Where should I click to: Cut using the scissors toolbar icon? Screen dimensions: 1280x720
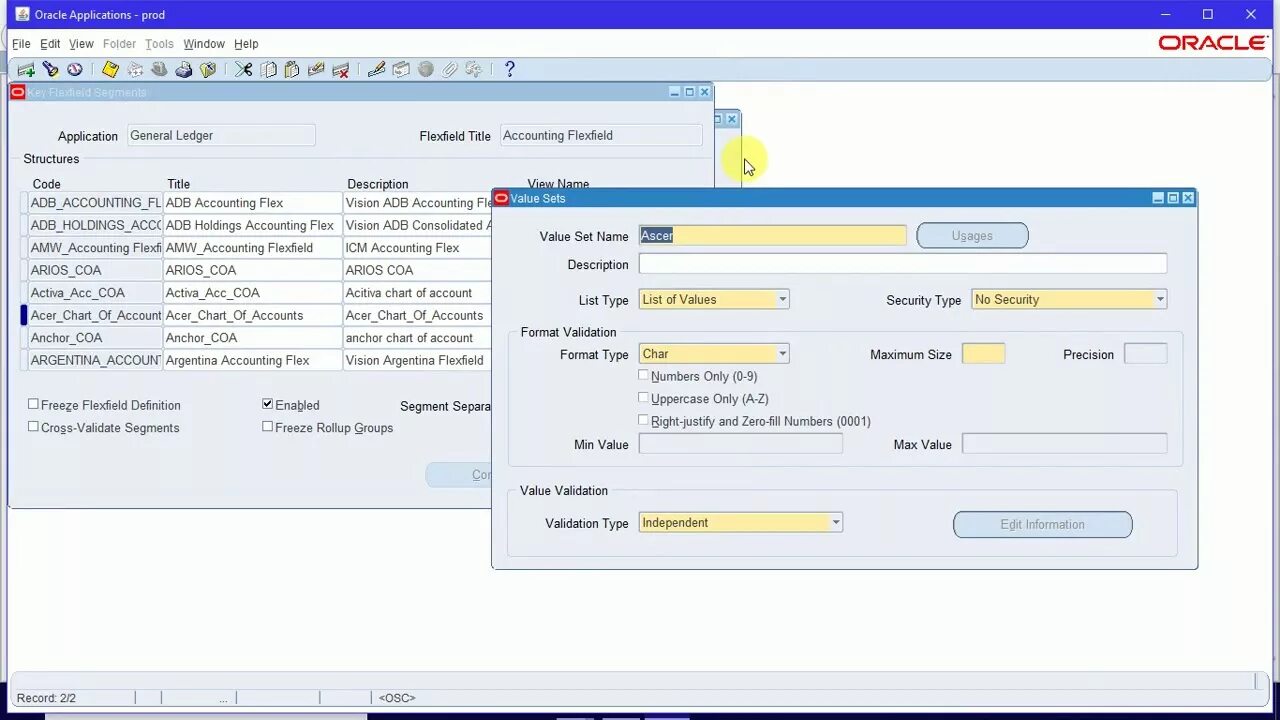(243, 69)
